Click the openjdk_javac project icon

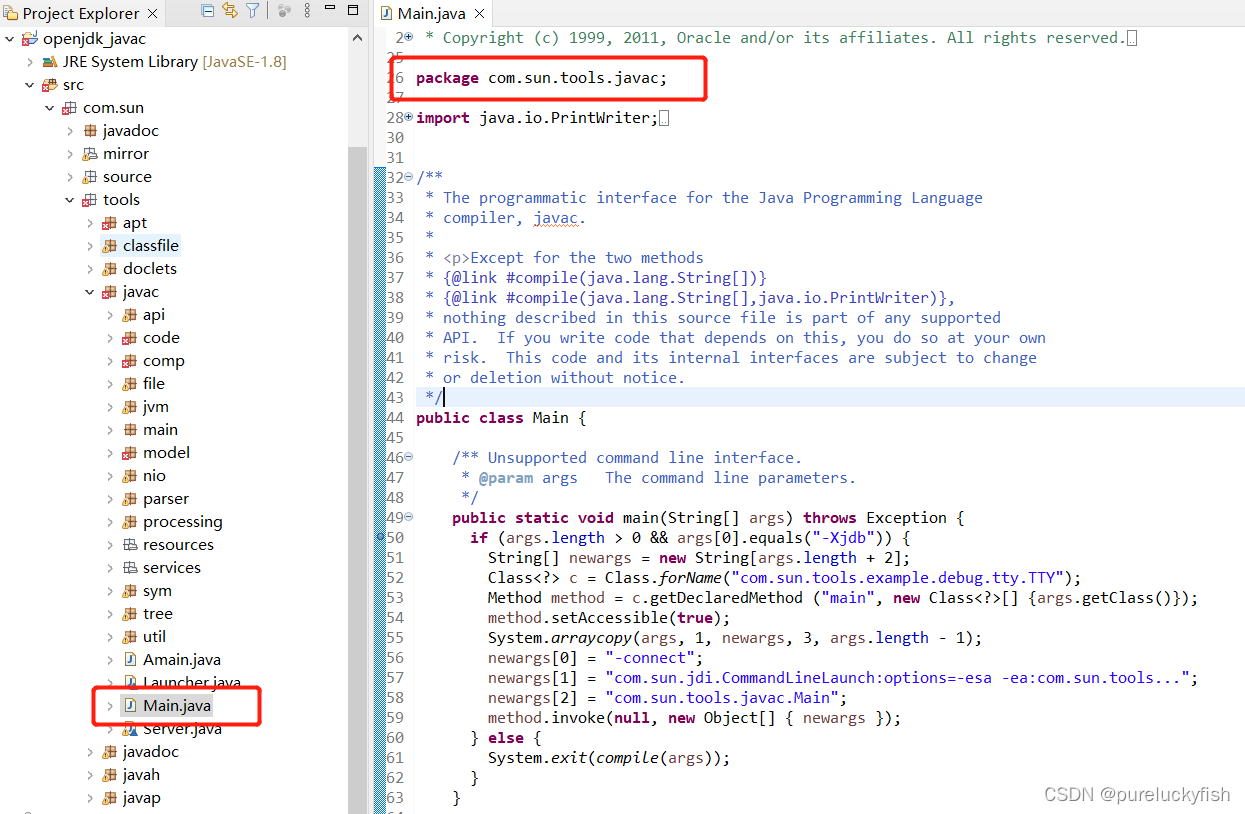click(x=30, y=39)
